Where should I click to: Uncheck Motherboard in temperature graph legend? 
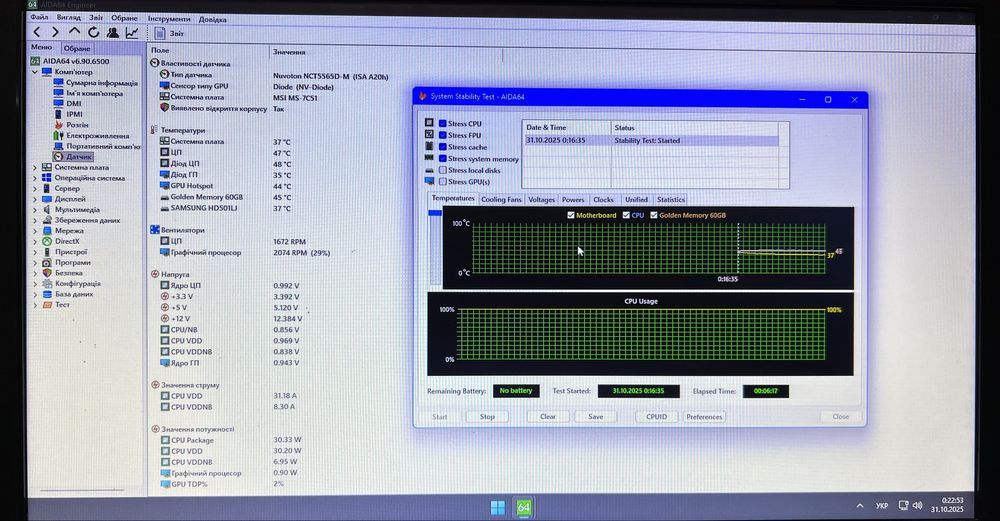click(x=571, y=216)
